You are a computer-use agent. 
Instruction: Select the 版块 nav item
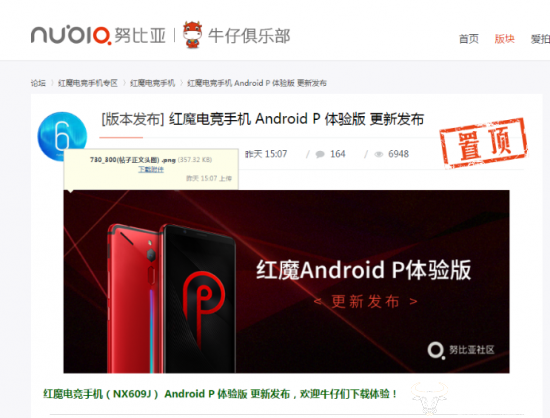504,39
